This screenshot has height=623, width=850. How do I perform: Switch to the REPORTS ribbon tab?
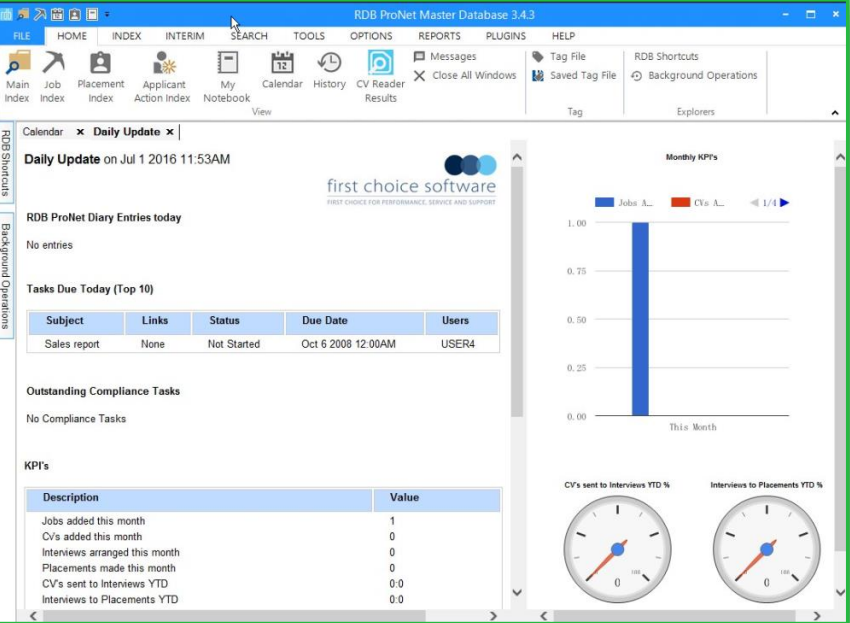click(x=439, y=36)
